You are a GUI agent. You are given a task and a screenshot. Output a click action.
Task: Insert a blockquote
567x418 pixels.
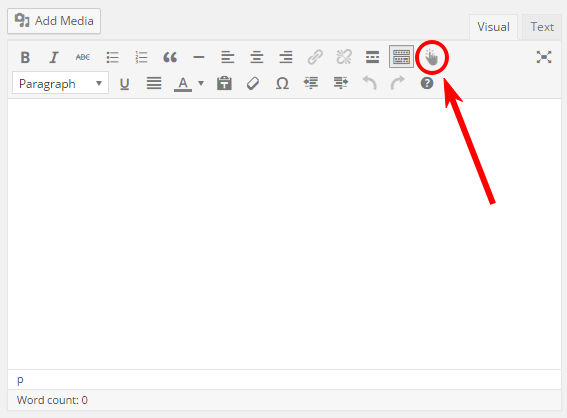[x=170, y=57]
